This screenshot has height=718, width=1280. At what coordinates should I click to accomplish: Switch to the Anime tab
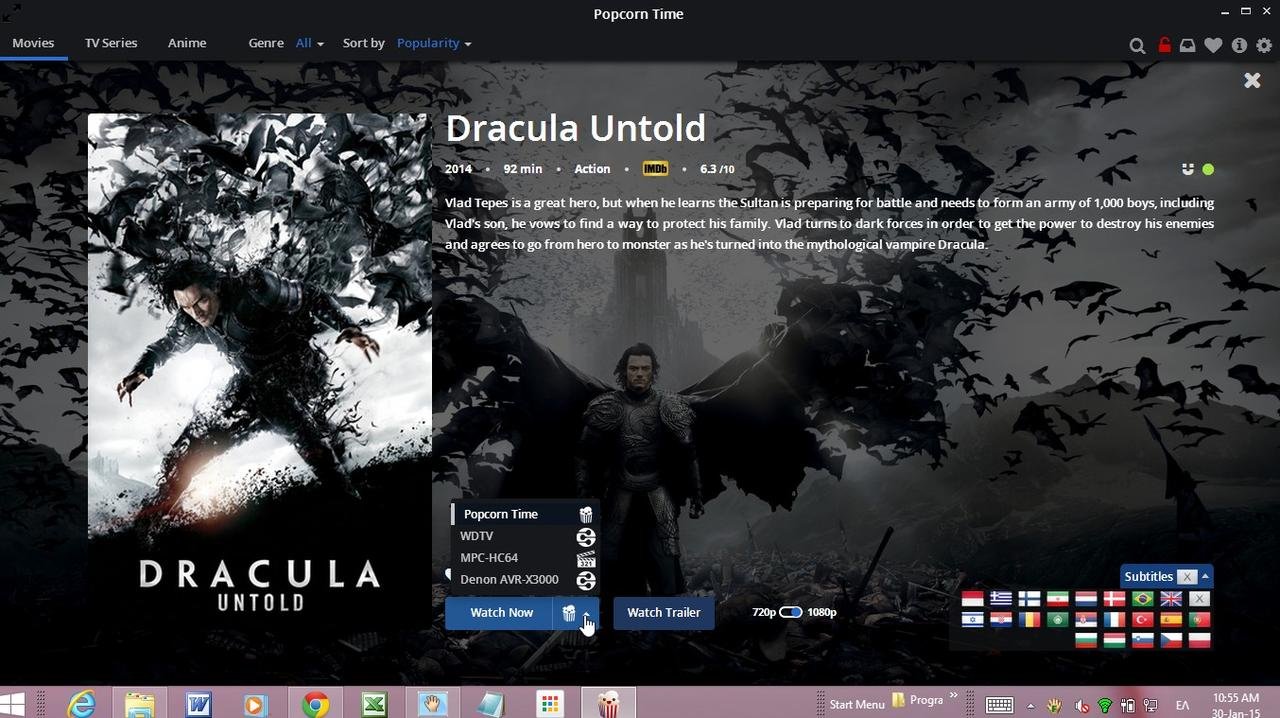(187, 43)
